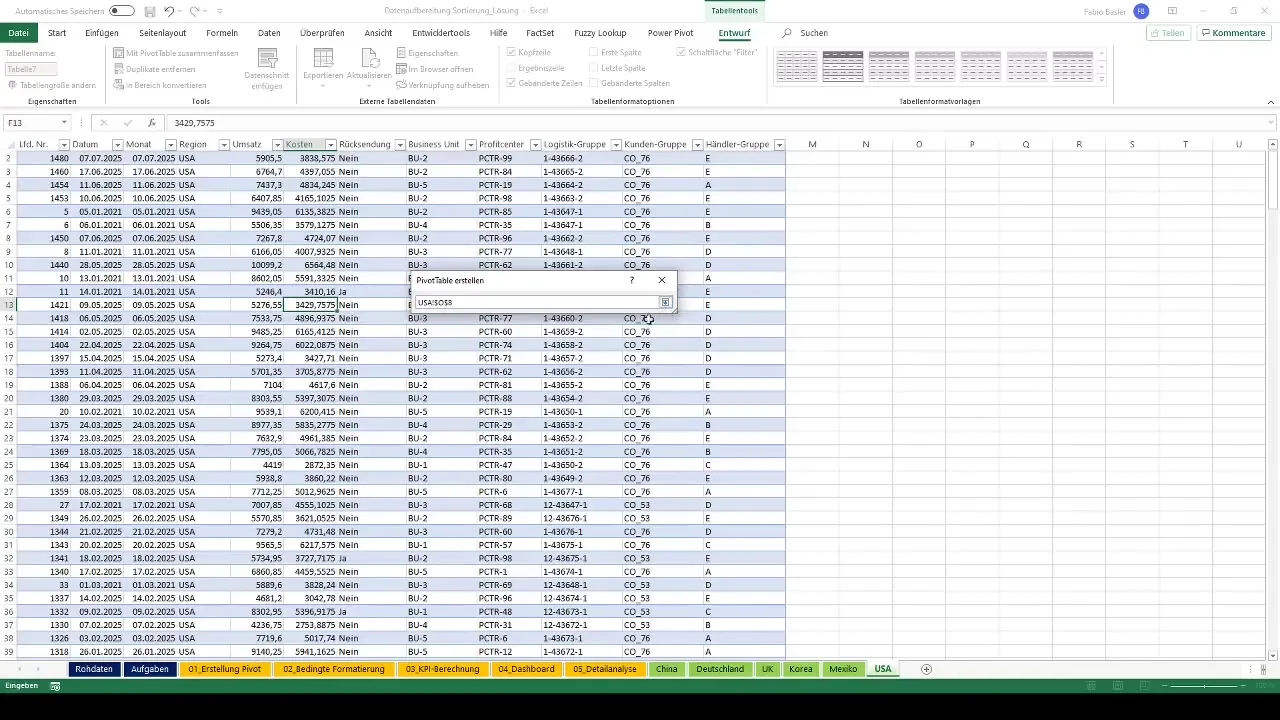Switch to the Formeln ribbon tab
1280x720 pixels.
coord(222,33)
